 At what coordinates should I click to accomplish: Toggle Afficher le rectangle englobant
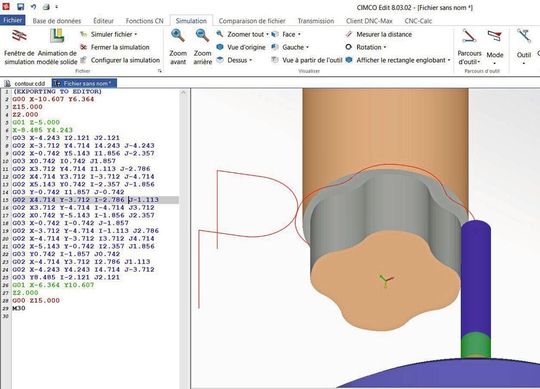click(397, 60)
